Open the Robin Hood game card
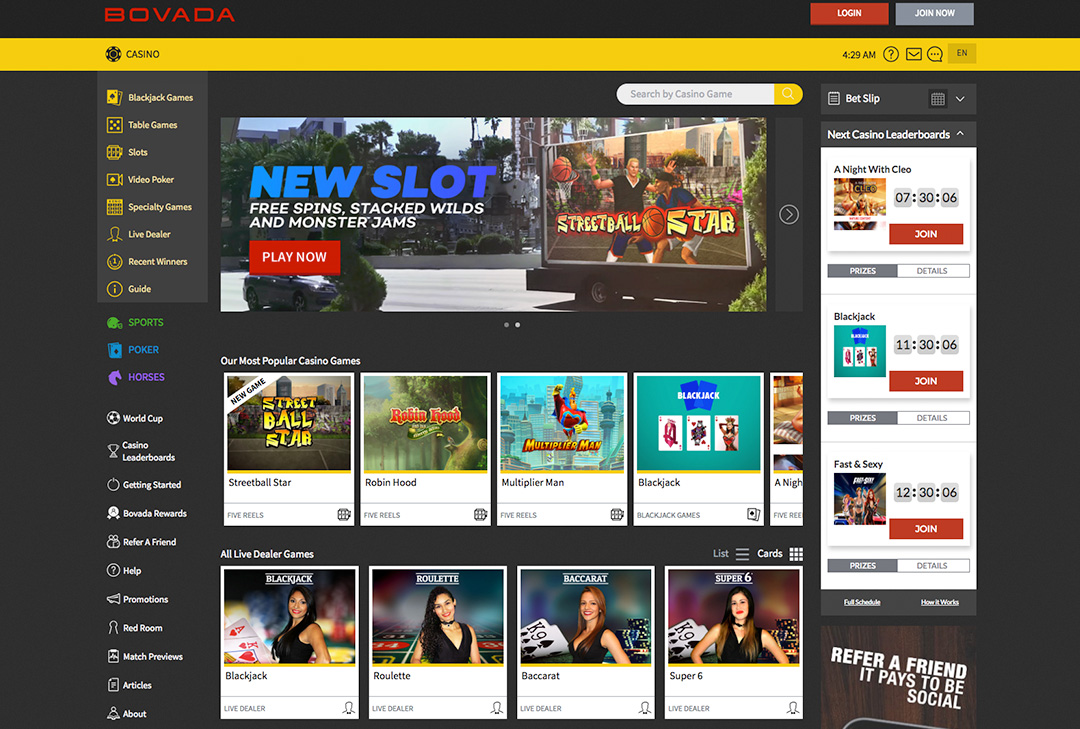Image resolution: width=1080 pixels, height=729 pixels. click(x=426, y=449)
